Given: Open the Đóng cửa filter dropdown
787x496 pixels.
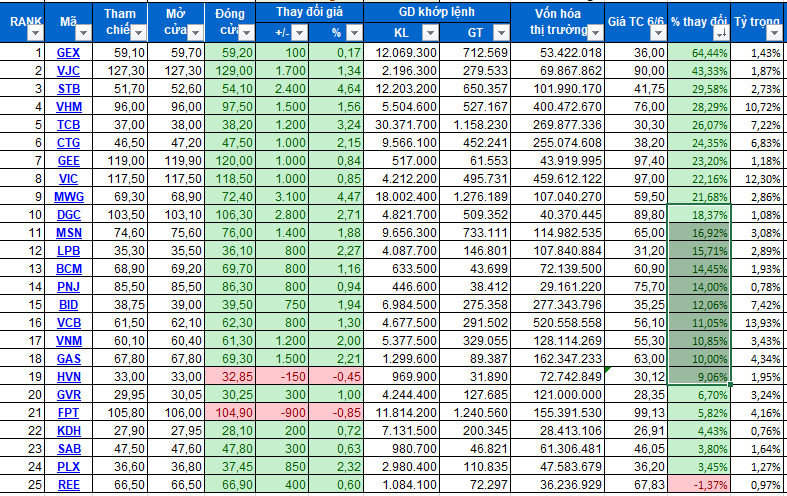Looking at the screenshot, I should 246,33.
